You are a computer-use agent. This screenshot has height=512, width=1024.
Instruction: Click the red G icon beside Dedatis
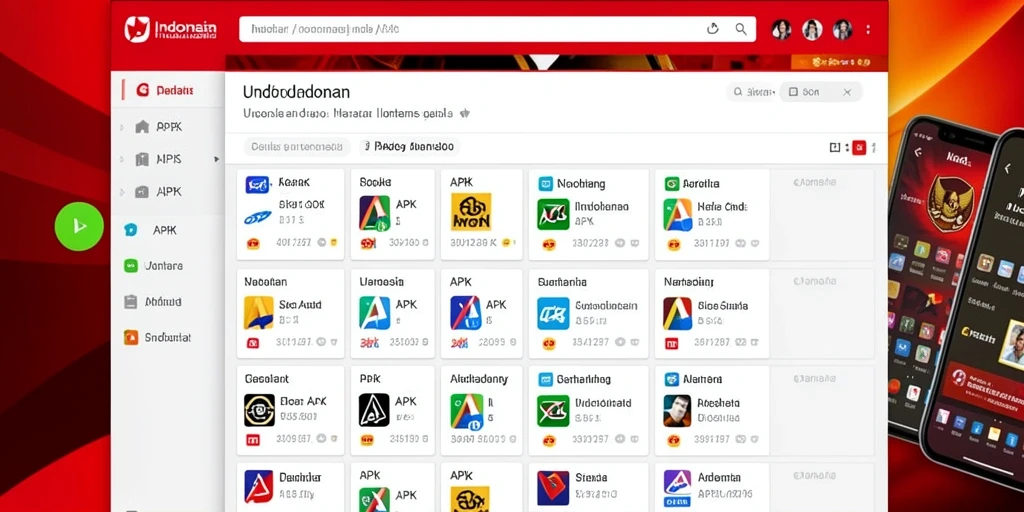tap(142, 90)
